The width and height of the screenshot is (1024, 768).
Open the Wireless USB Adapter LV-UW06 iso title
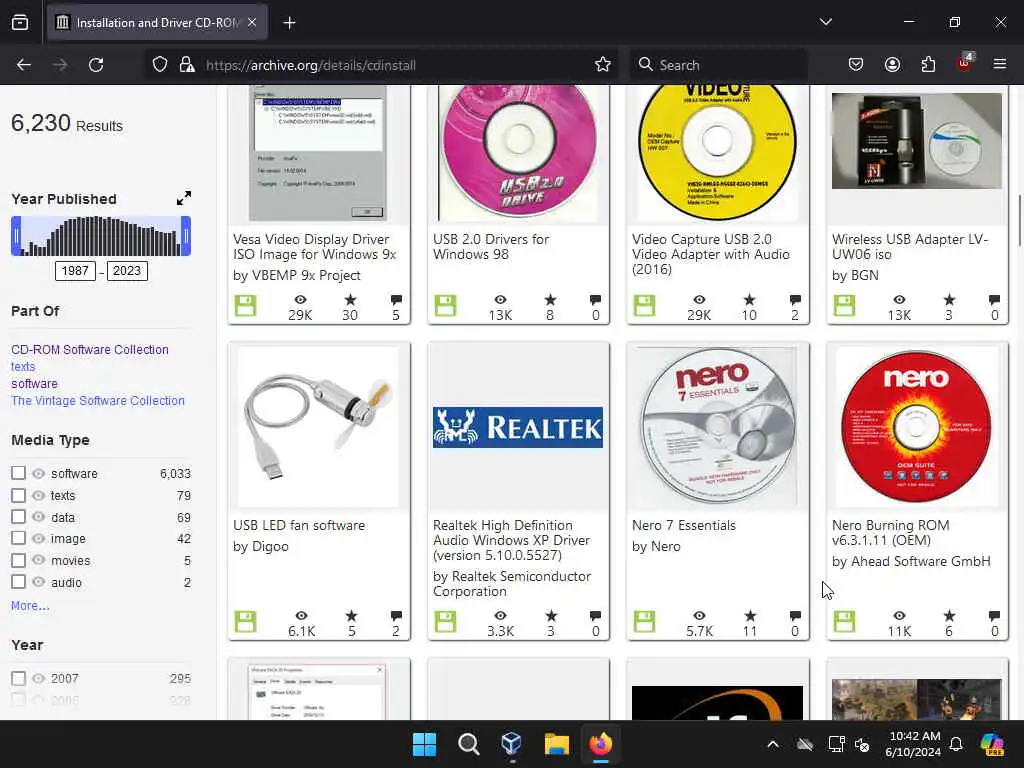click(x=910, y=247)
